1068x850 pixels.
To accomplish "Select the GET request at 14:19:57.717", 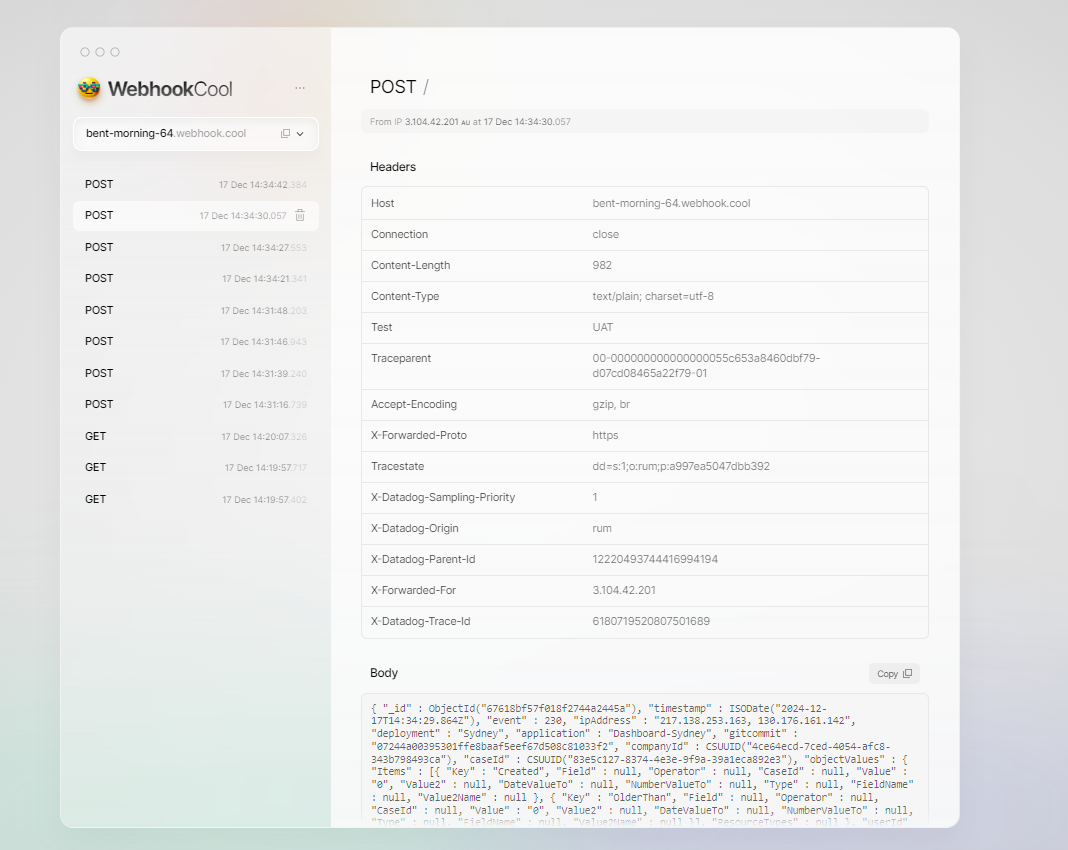I will [x=195, y=468].
